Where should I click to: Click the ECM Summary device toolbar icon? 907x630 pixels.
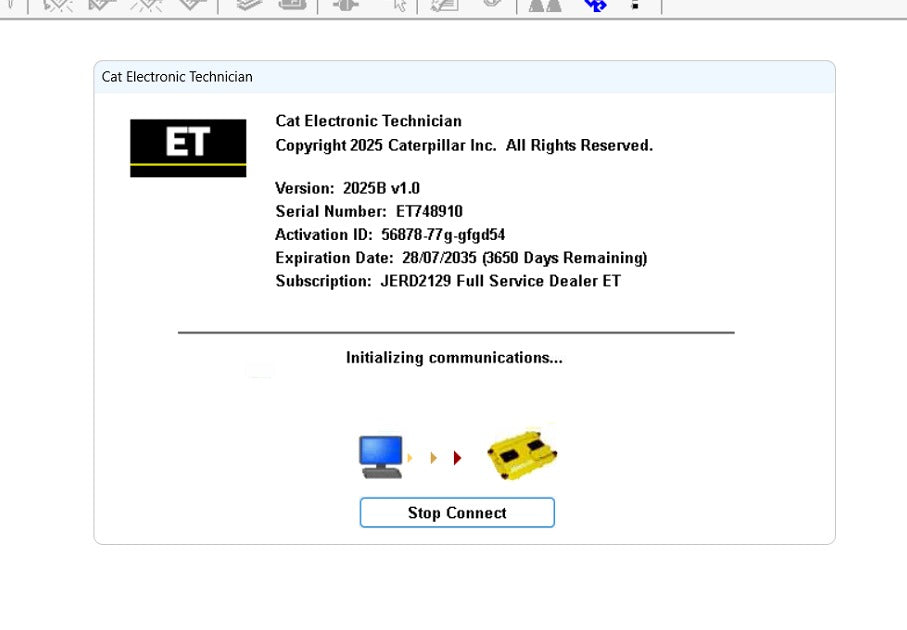point(294,6)
